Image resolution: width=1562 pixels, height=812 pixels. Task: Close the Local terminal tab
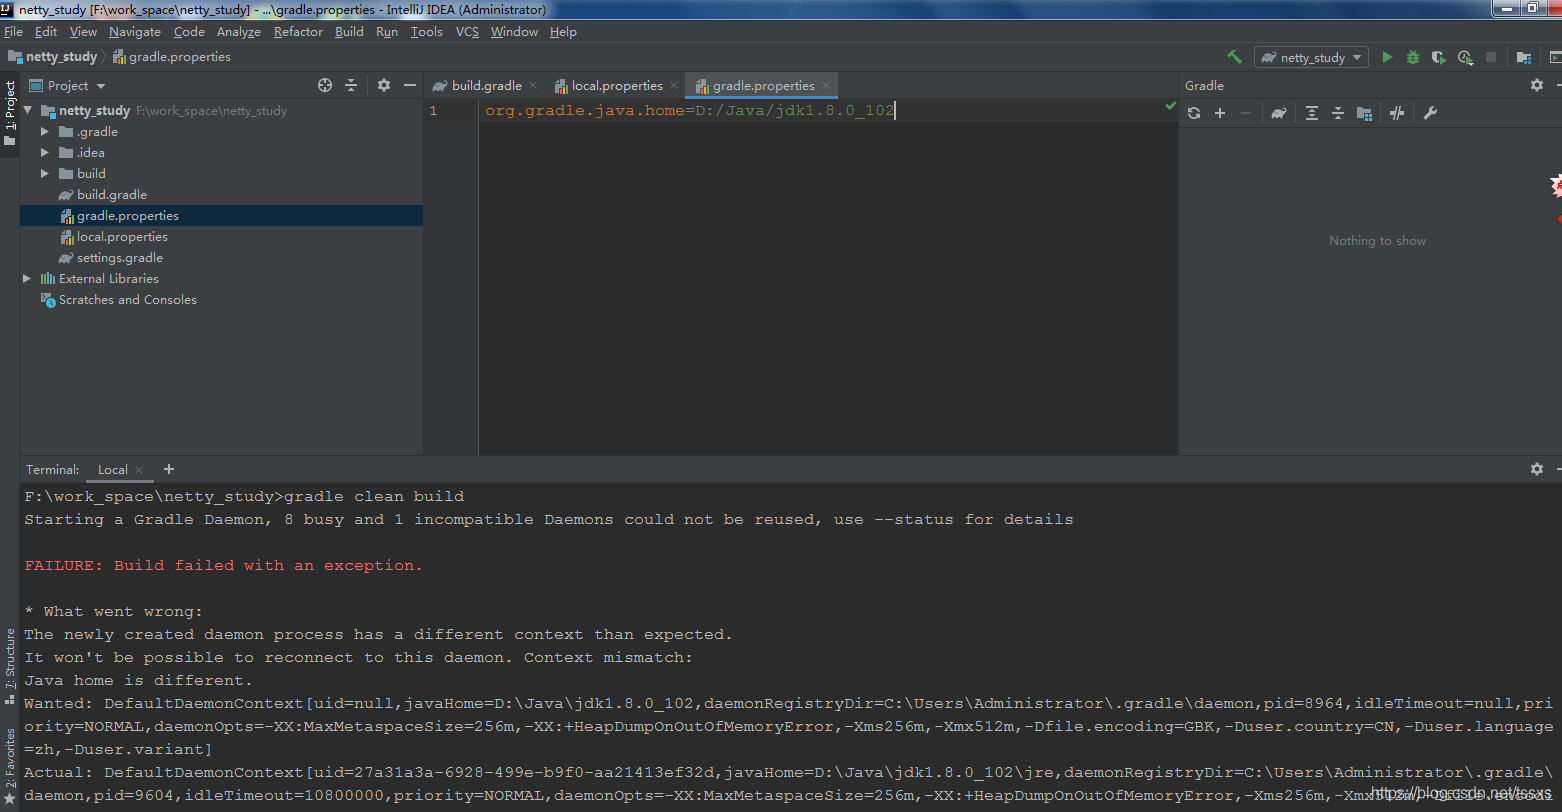(x=139, y=470)
